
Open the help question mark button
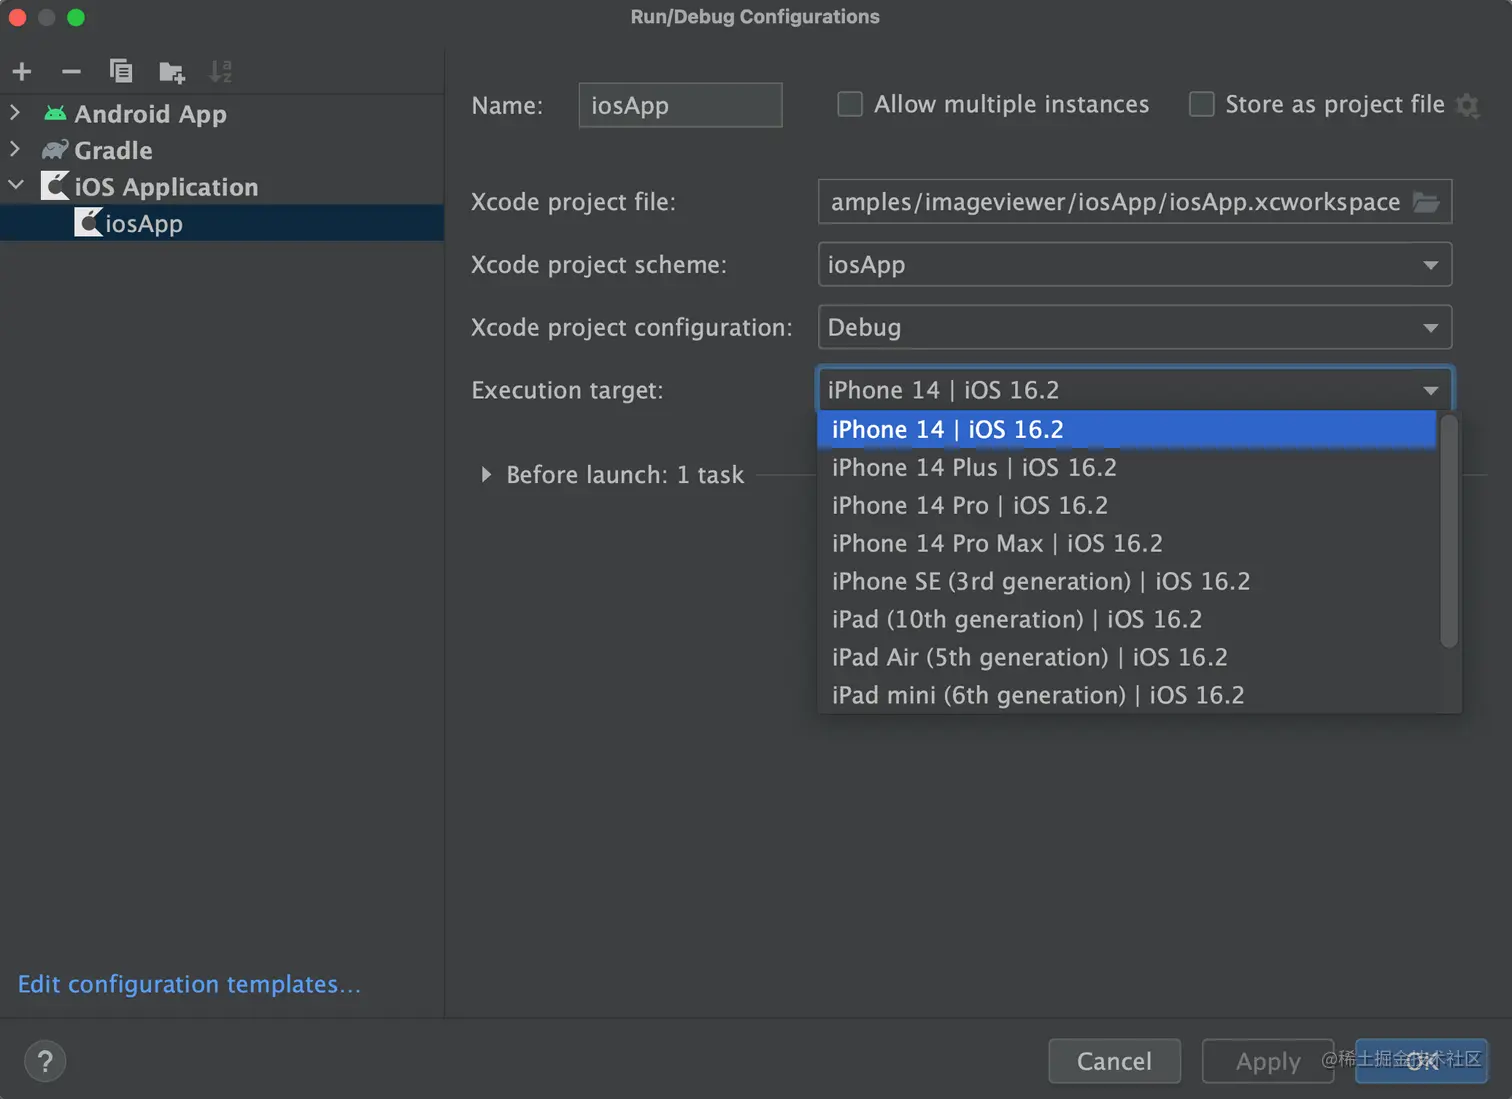[45, 1061]
